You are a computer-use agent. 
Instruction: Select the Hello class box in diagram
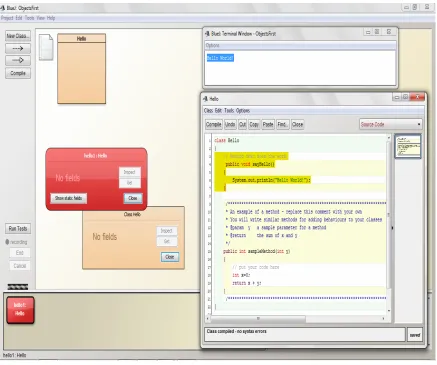tap(82, 69)
